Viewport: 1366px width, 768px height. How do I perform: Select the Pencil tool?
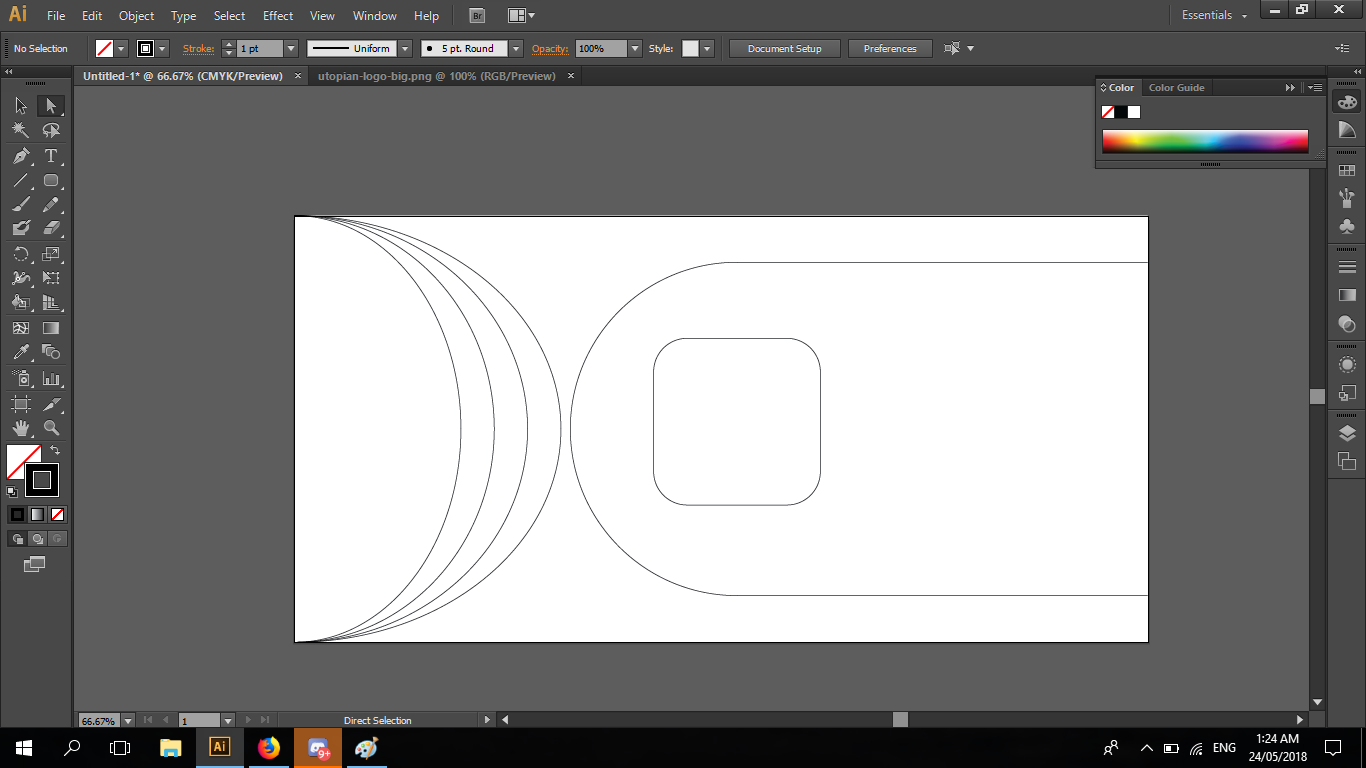[51, 205]
